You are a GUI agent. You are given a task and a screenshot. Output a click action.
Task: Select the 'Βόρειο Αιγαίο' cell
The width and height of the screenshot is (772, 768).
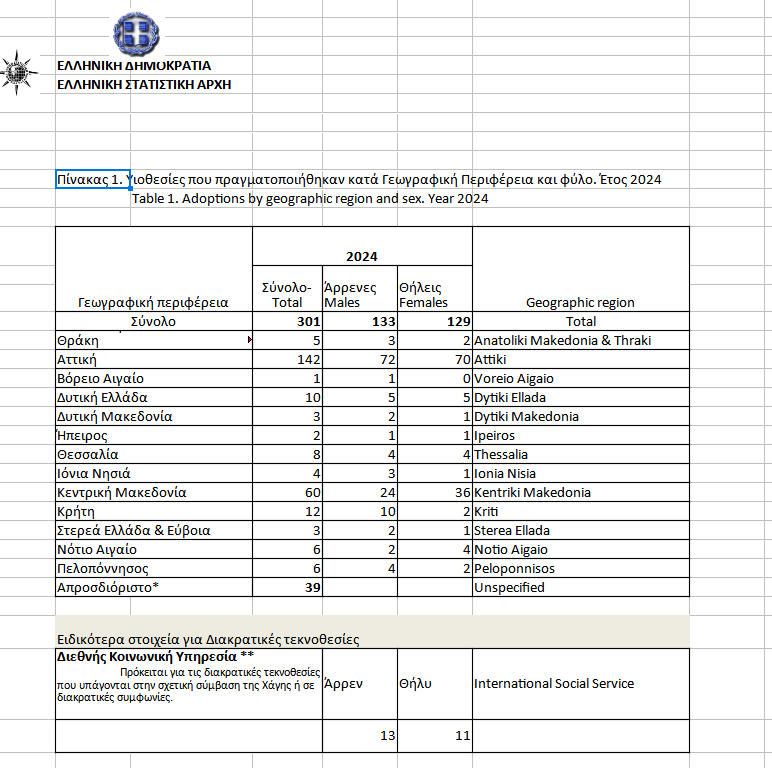154,378
